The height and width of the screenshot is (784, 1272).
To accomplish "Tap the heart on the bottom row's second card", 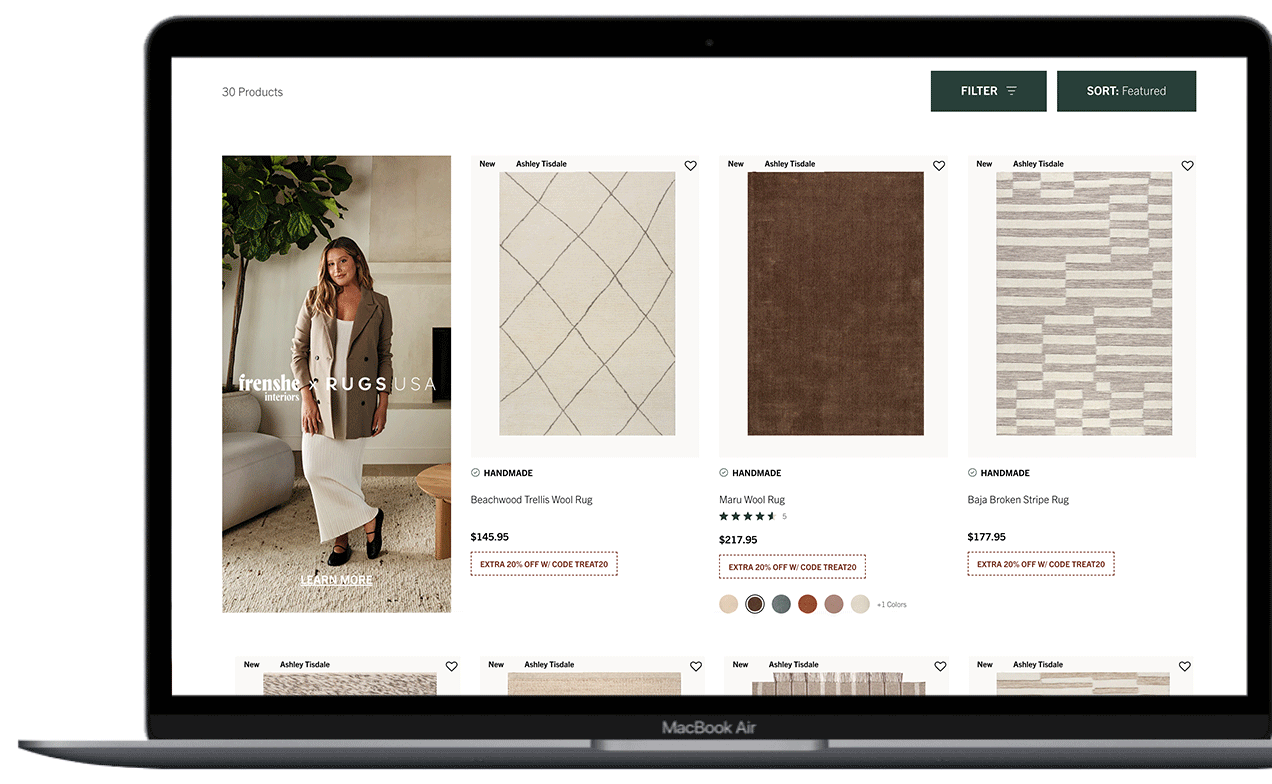I will (x=696, y=666).
